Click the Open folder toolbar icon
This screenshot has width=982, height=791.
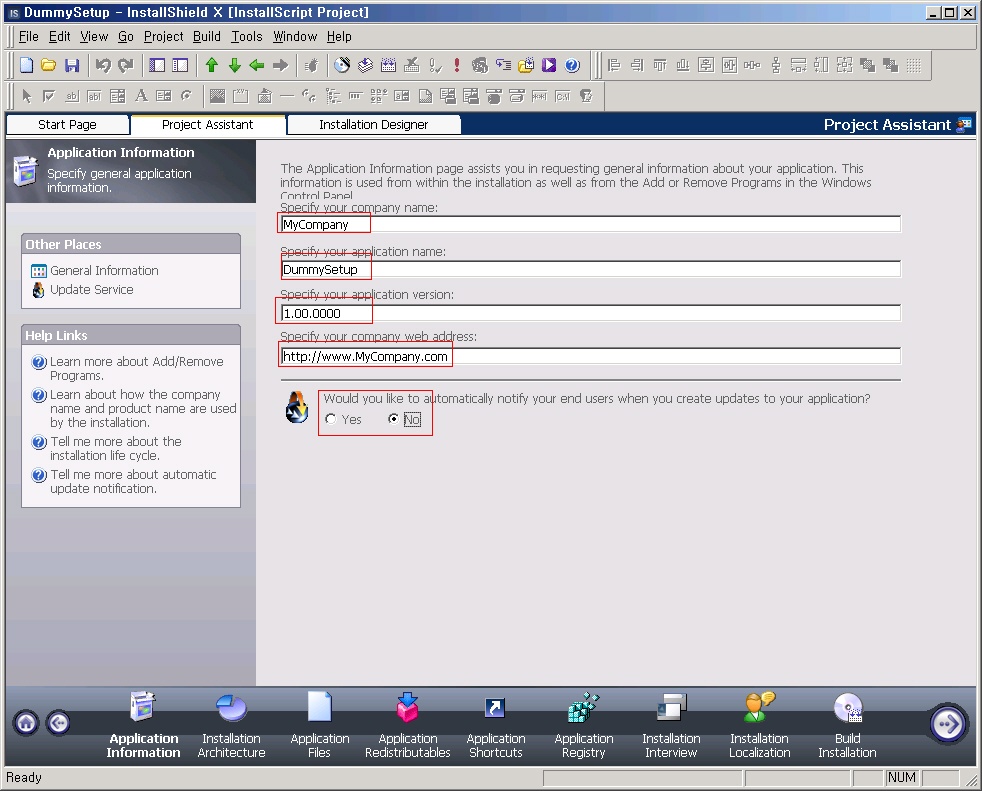49,65
